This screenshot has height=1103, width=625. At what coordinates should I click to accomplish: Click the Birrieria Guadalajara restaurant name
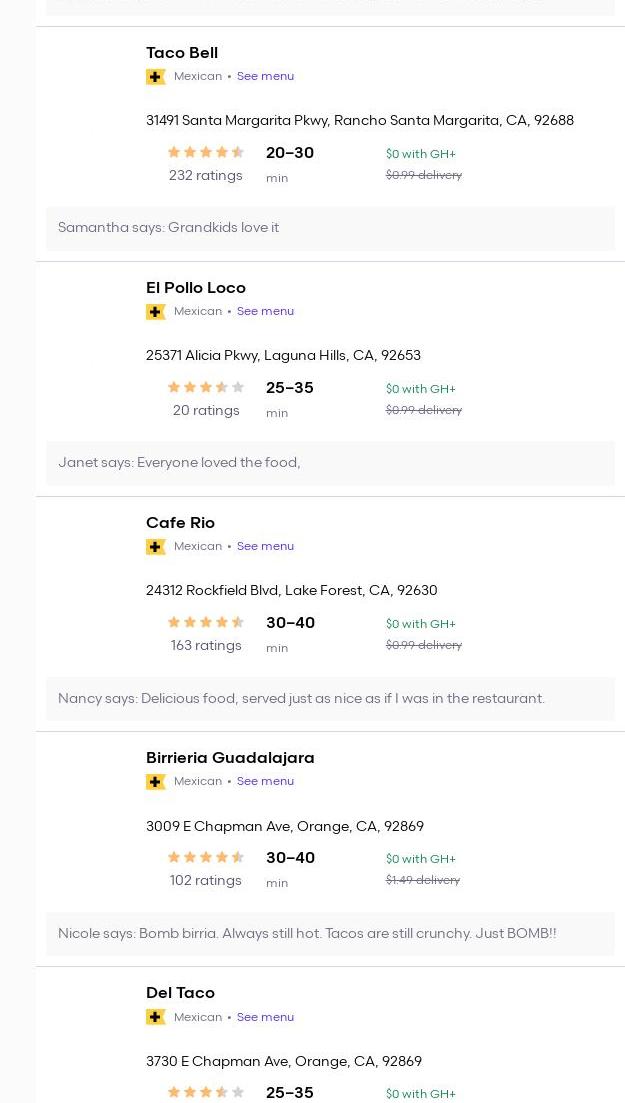pyautogui.click(x=230, y=758)
